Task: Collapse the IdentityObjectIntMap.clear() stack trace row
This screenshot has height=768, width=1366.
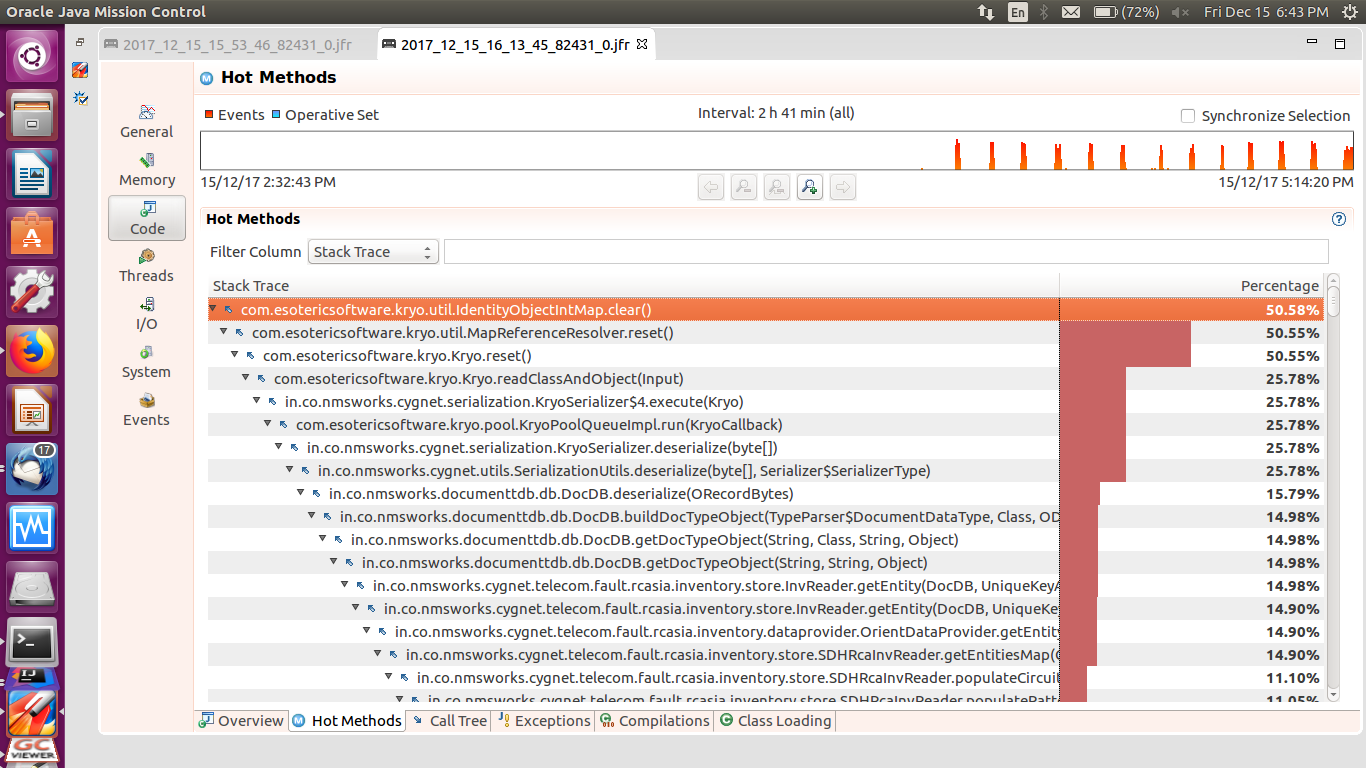Action: pyautogui.click(x=211, y=310)
